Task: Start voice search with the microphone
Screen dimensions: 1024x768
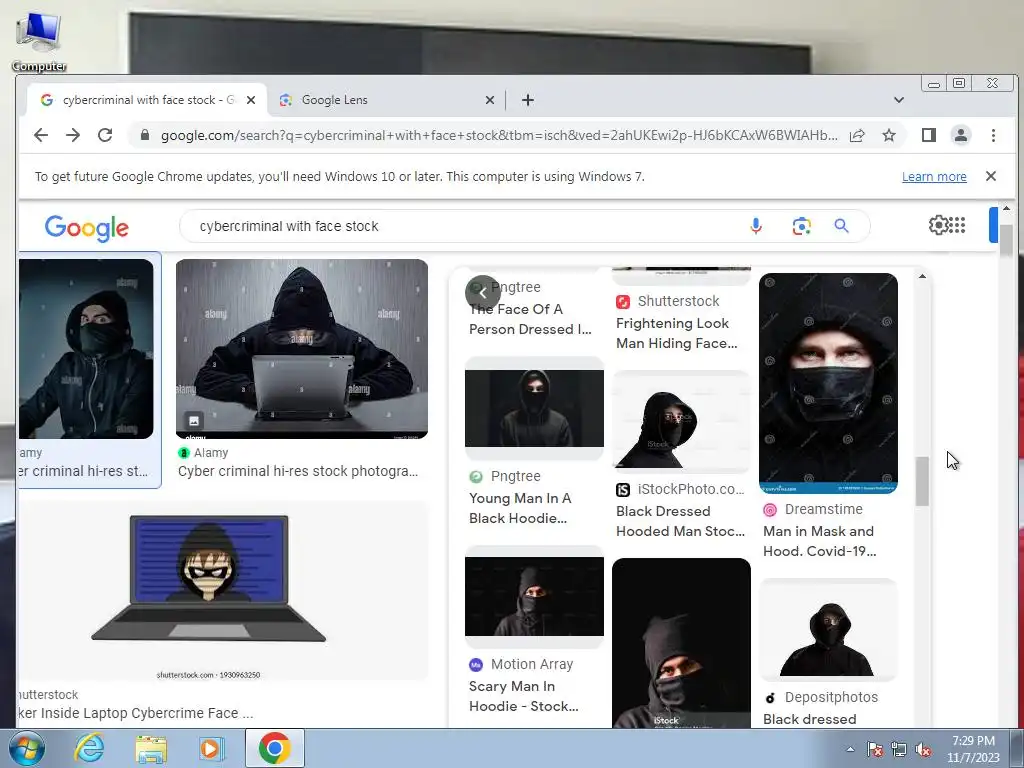Action: click(x=756, y=226)
